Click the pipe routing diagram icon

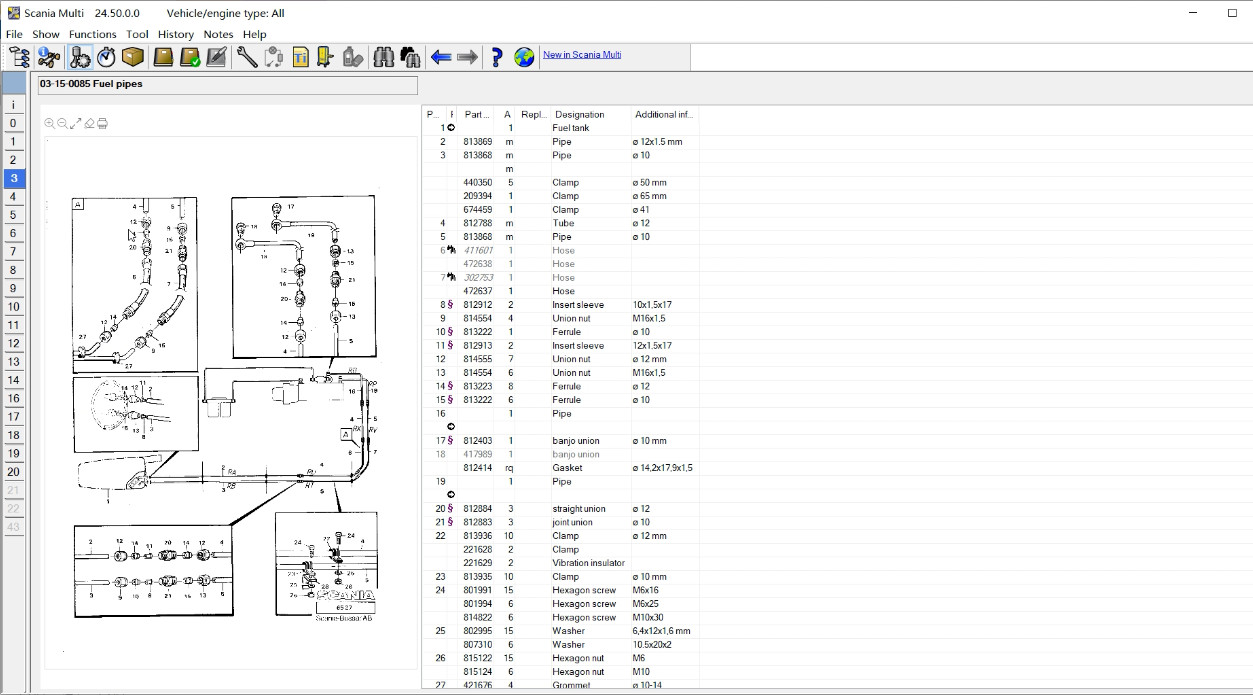[273, 57]
